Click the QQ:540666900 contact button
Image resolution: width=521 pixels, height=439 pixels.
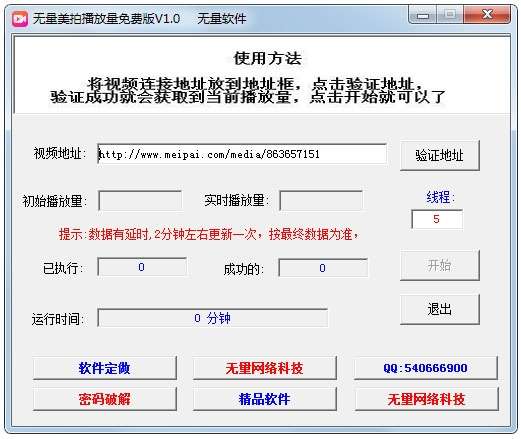tap(426, 368)
